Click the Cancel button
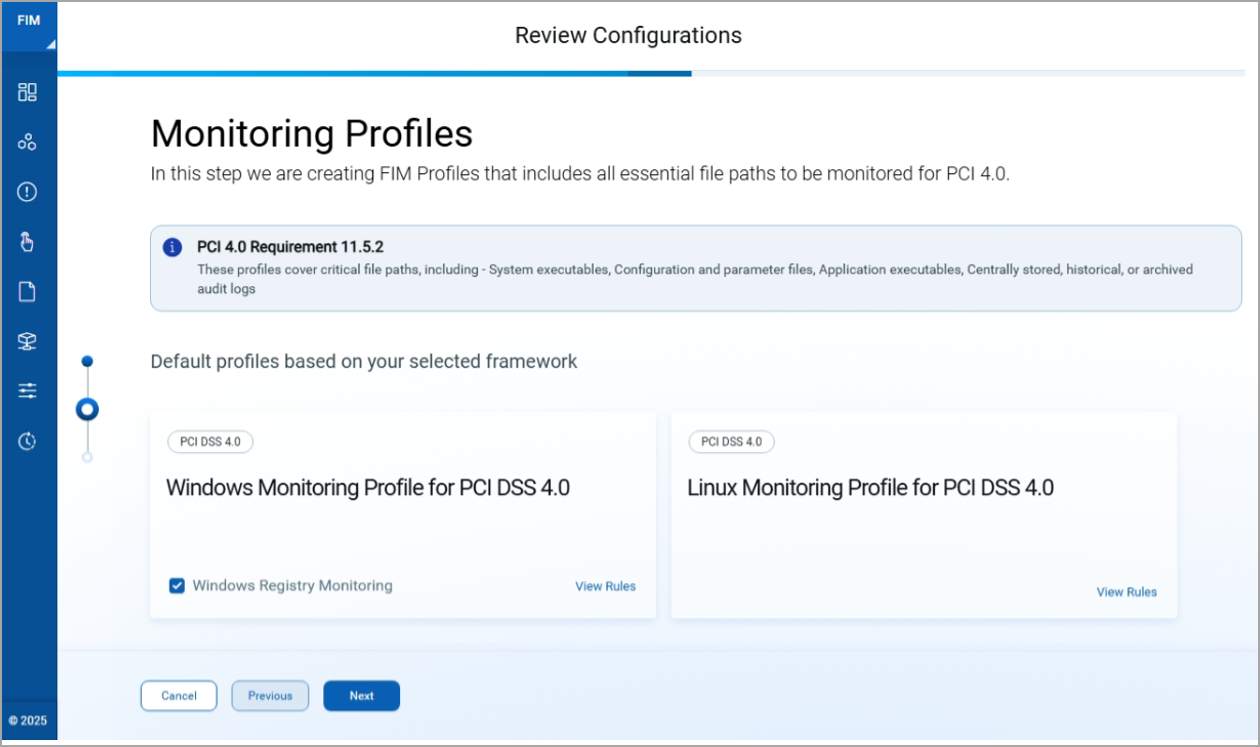1260x747 pixels. pyautogui.click(x=179, y=696)
